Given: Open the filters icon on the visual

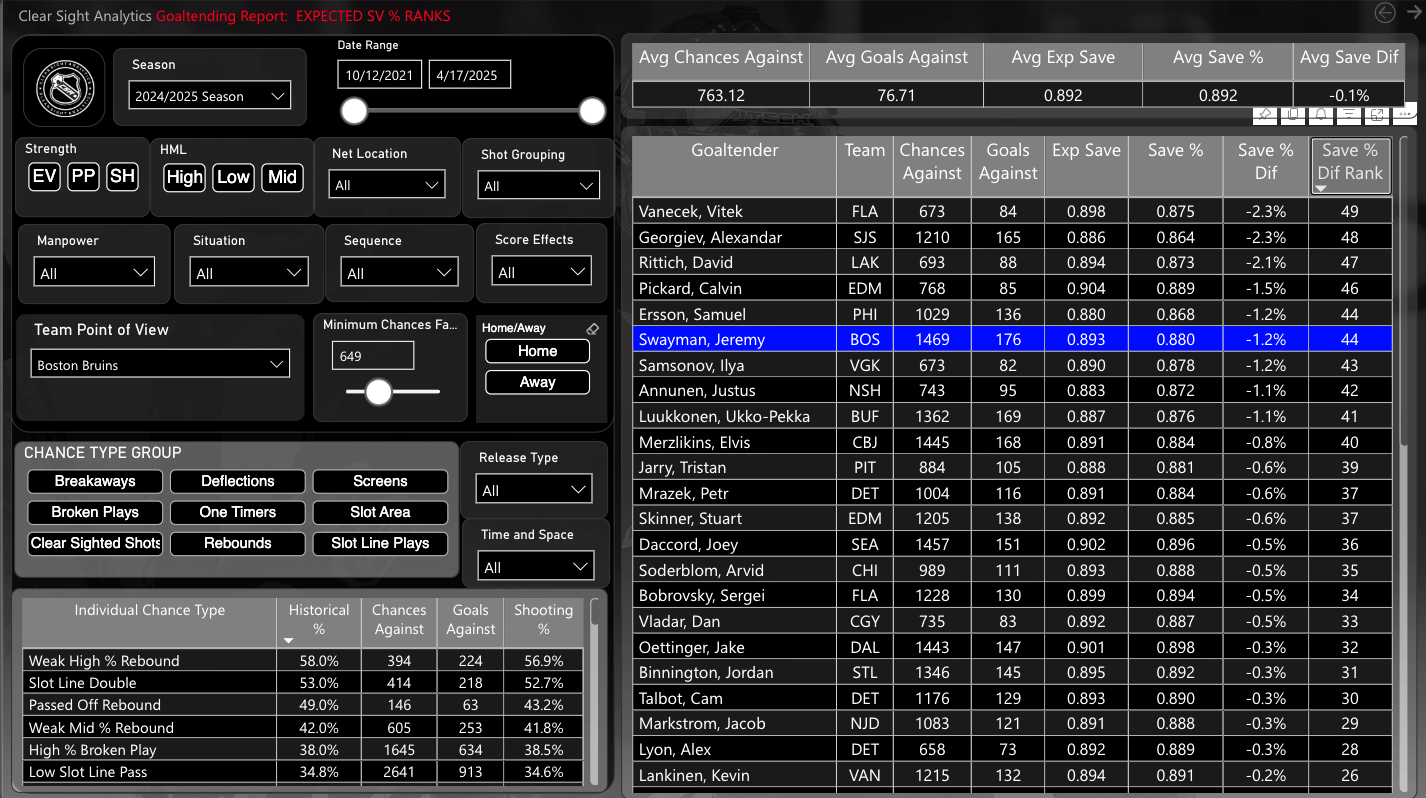Looking at the screenshot, I should tap(1349, 114).
